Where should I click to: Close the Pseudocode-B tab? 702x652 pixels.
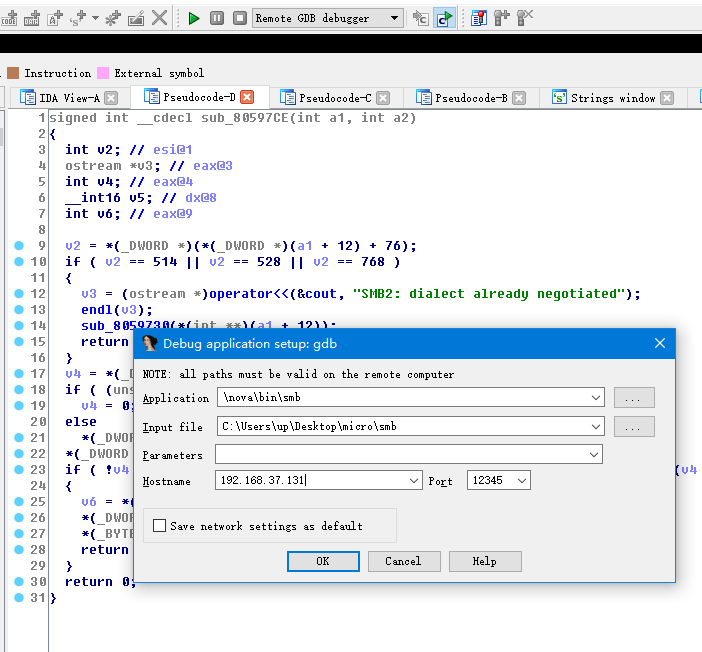[x=519, y=98]
